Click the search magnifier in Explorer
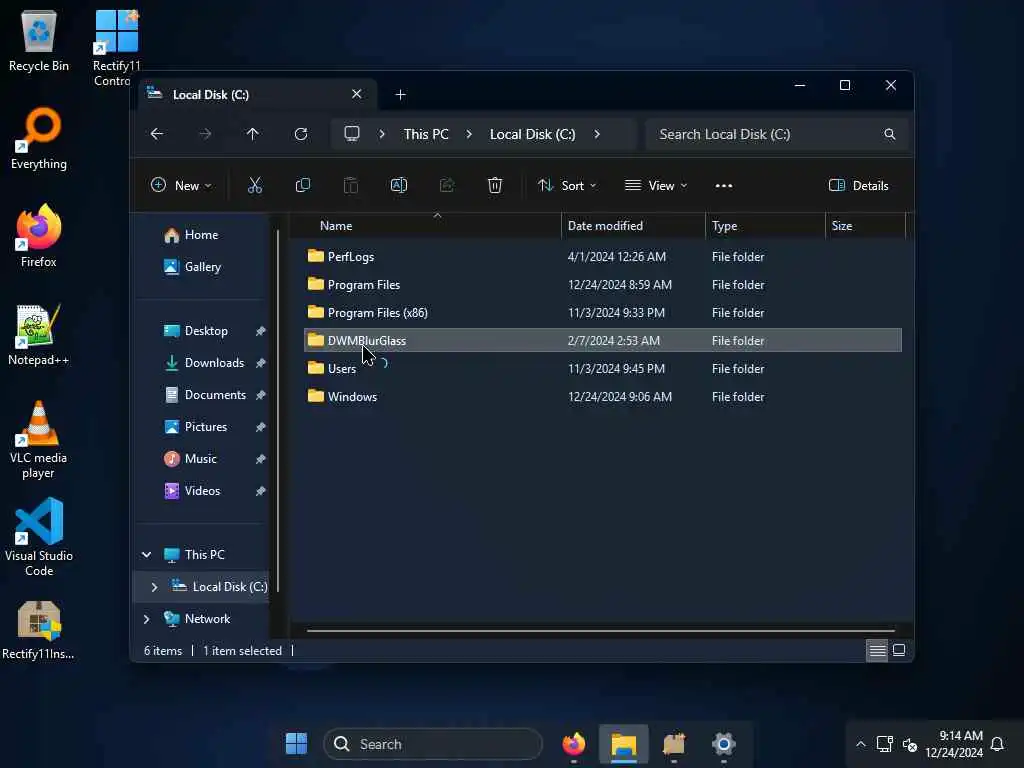 point(889,134)
